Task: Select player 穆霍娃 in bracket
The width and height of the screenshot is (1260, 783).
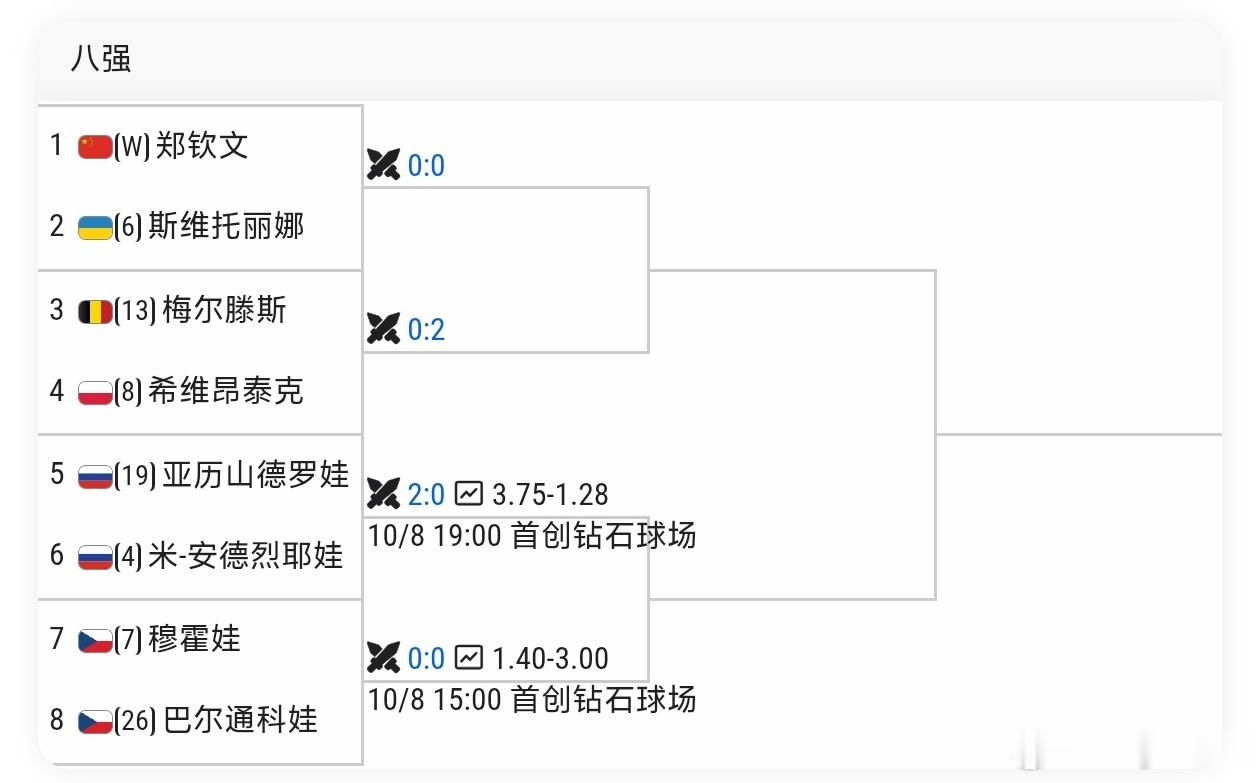Action: [195, 638]
